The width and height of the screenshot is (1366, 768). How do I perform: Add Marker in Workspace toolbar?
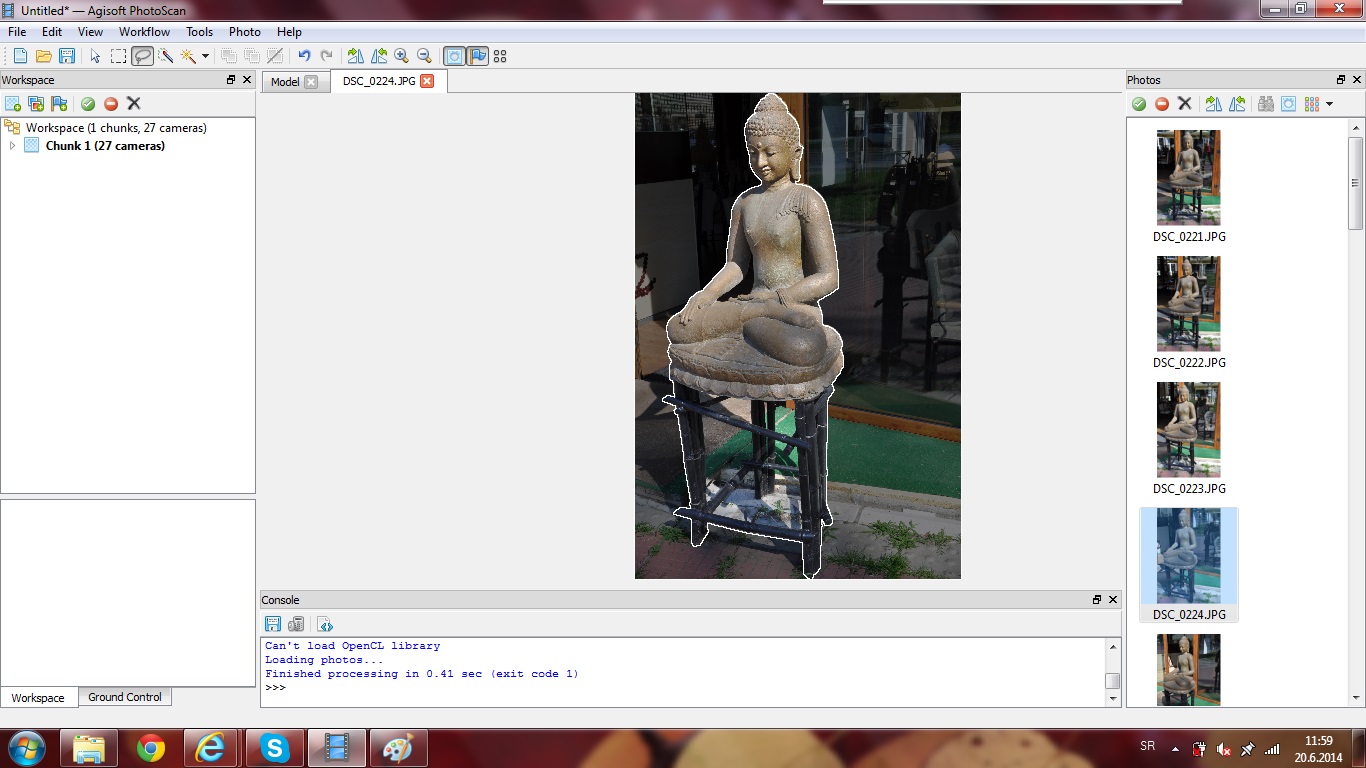click(x=59, y=104)
